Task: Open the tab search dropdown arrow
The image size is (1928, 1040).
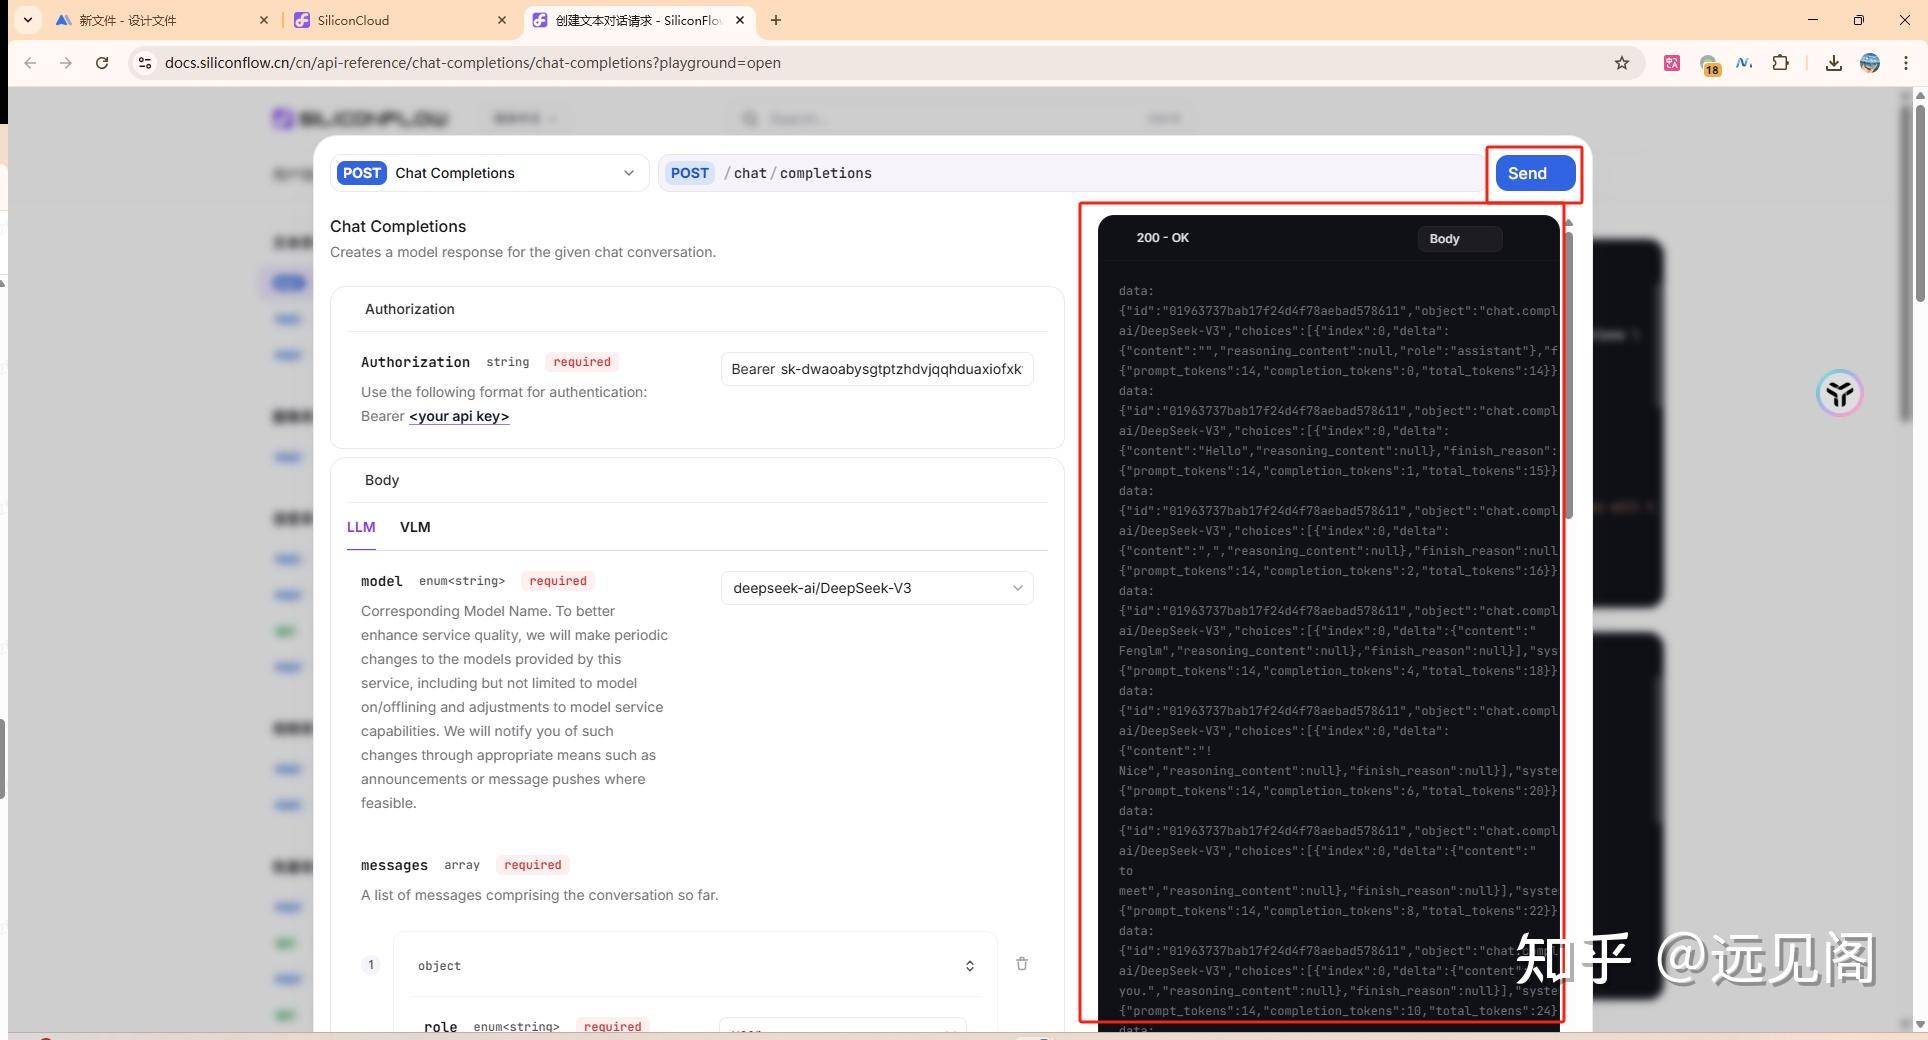Action: point(27,20)
